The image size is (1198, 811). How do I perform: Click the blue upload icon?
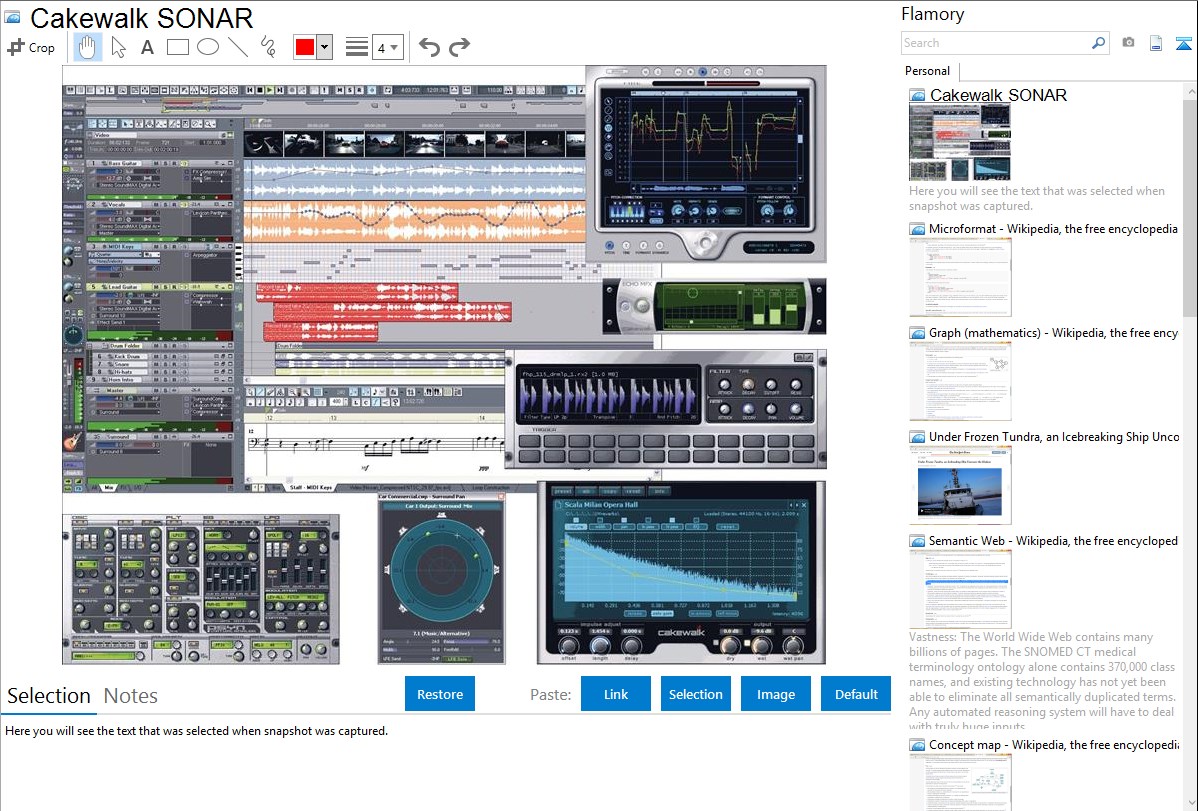click(1183, 44)
